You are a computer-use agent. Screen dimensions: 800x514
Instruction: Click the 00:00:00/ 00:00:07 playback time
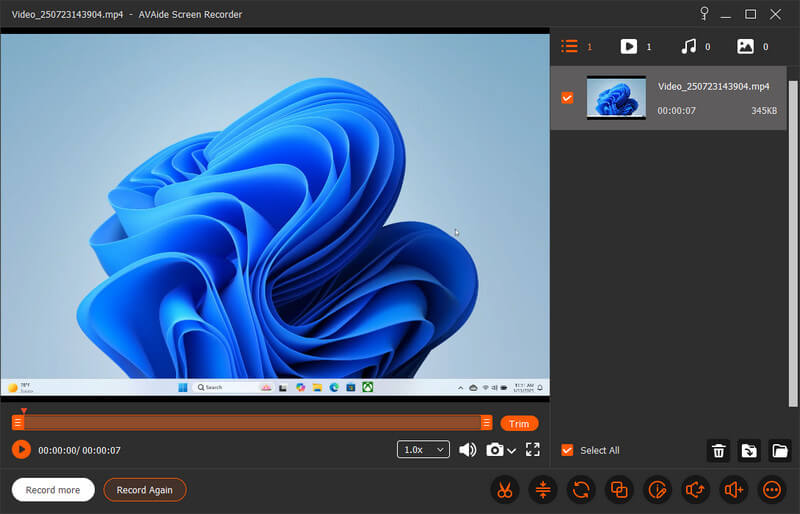(79, 450)
